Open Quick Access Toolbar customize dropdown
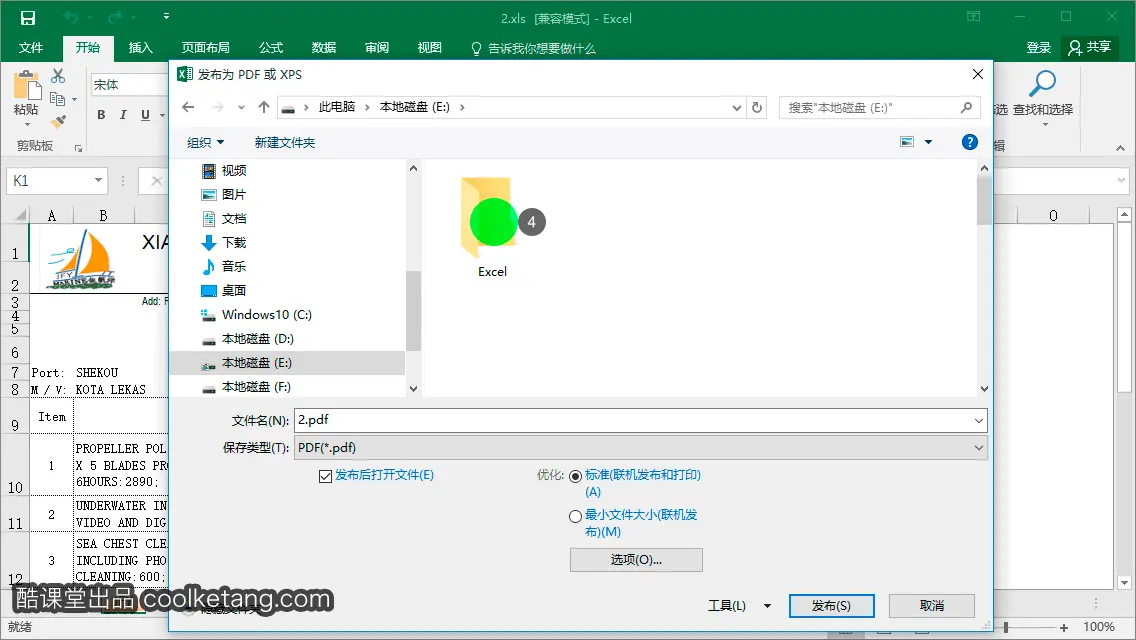The height and width of the screenshot is (640, 1136). (x=166, y=16)
